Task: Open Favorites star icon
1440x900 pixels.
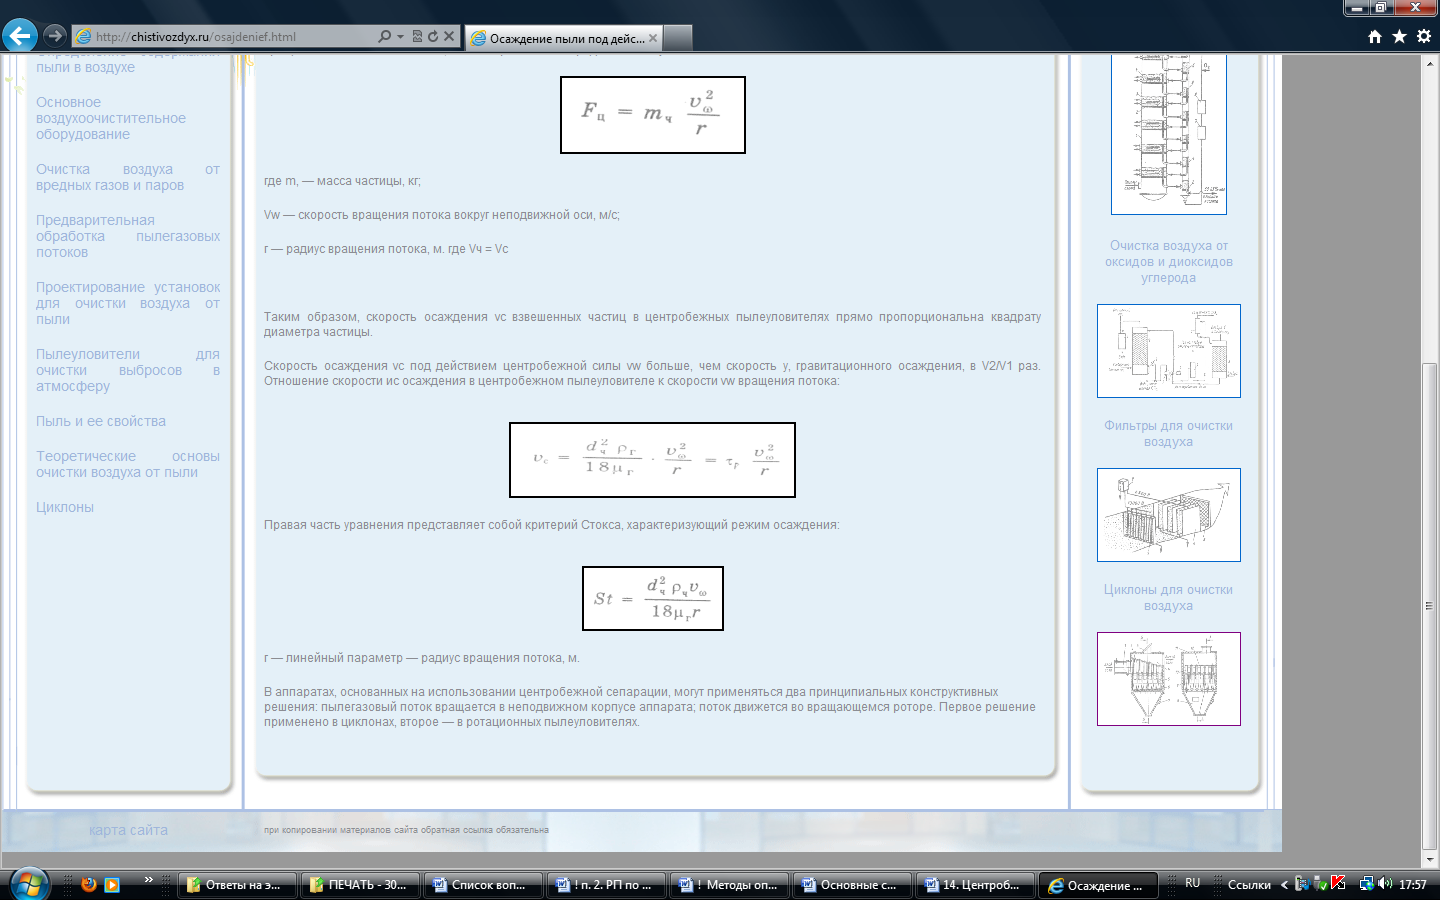Action: coord(1399,36)
